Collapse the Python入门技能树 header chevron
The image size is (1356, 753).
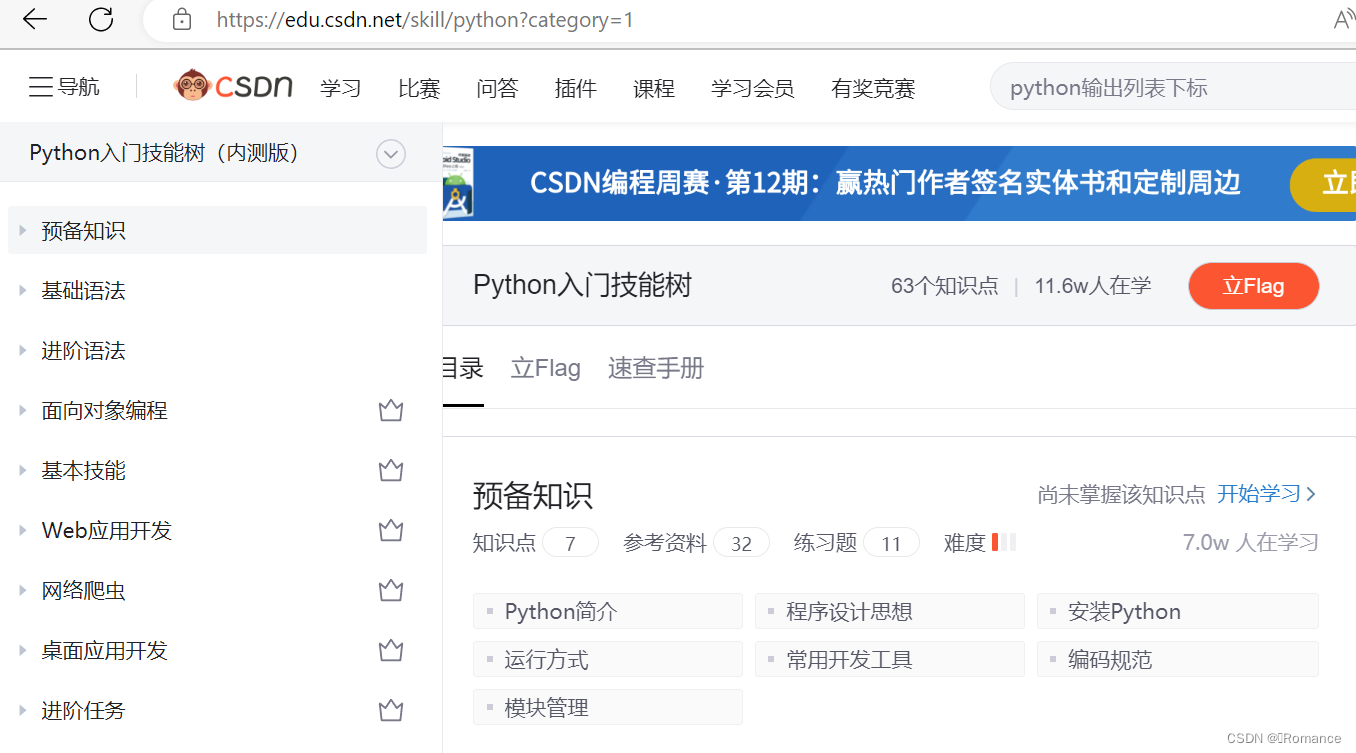[x=390, y=153]
